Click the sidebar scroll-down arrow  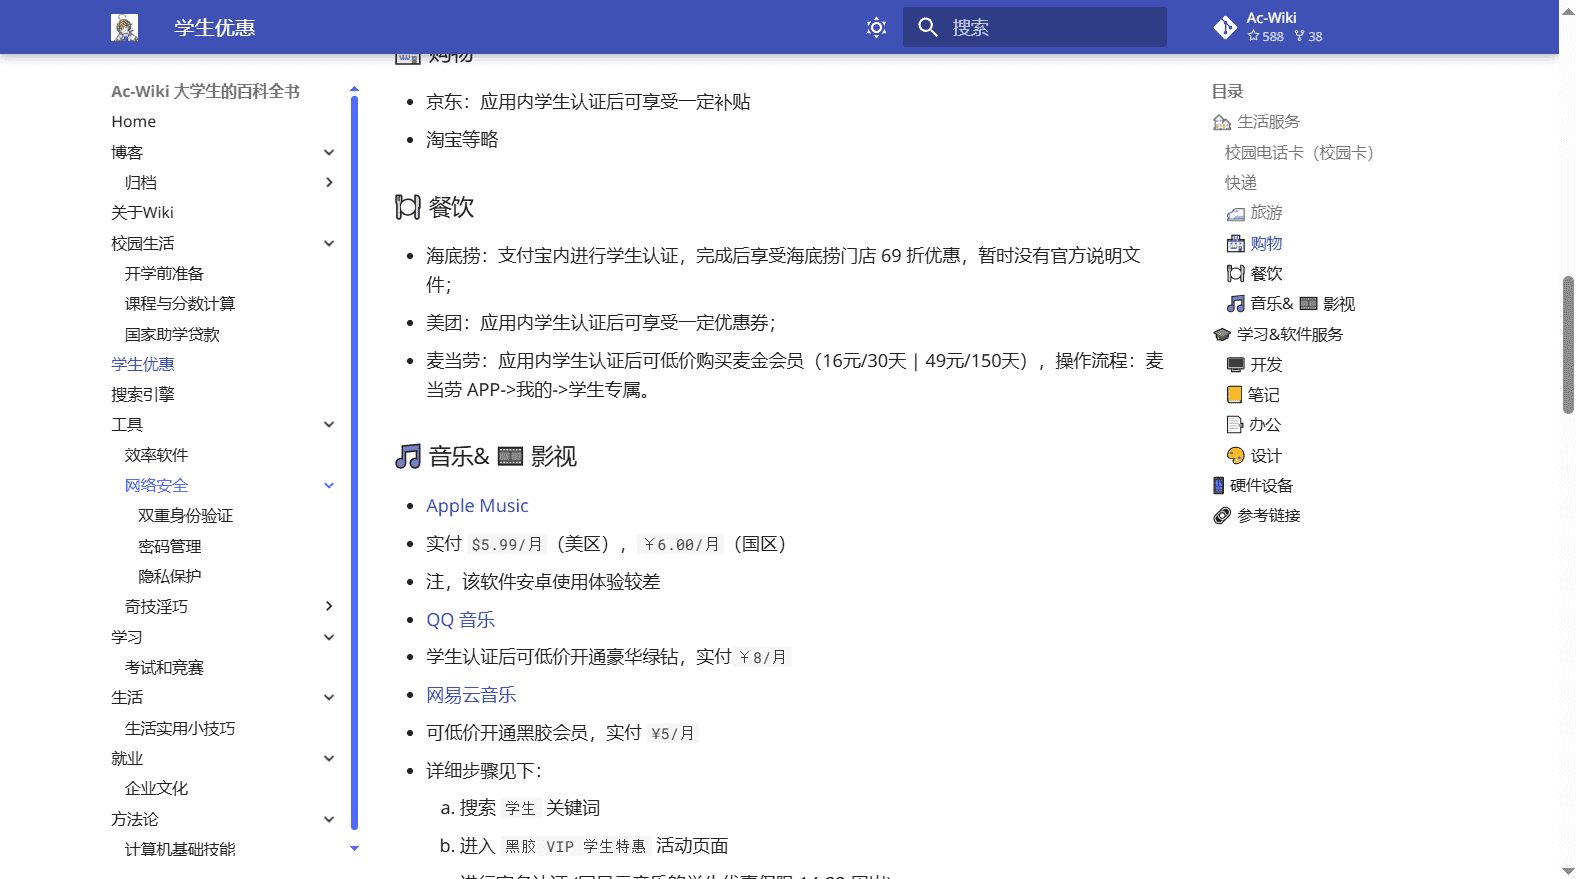(x=354, y=848)
